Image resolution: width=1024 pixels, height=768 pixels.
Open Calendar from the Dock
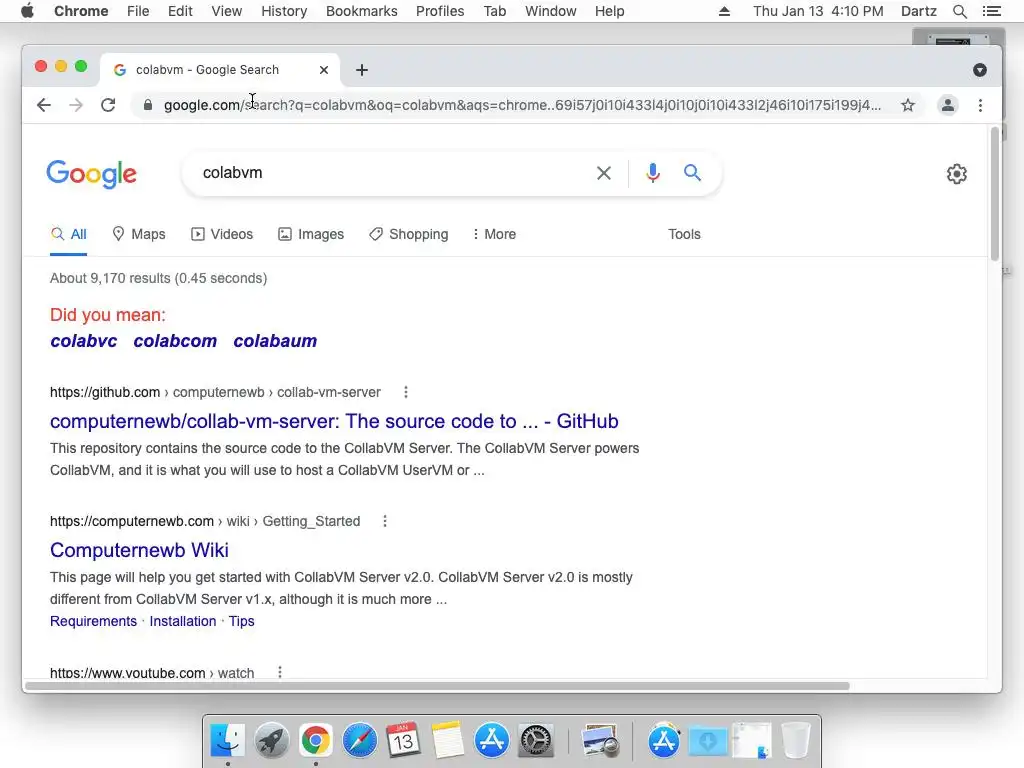(x=403, y=740)
